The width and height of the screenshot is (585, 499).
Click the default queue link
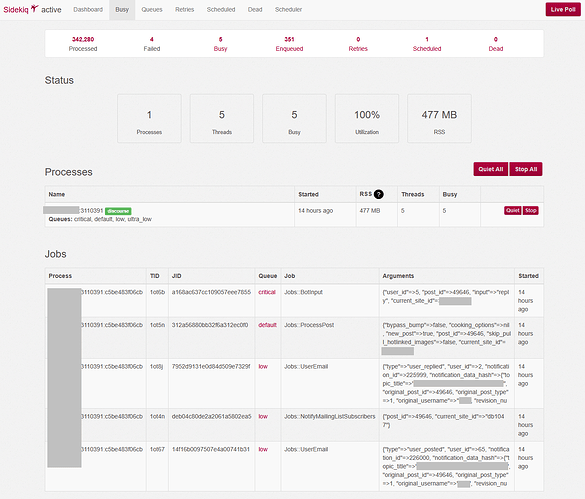coord(268,325)
